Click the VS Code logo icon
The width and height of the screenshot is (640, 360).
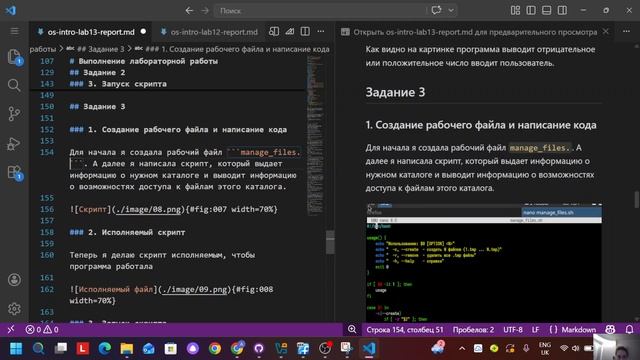point(11,10)
